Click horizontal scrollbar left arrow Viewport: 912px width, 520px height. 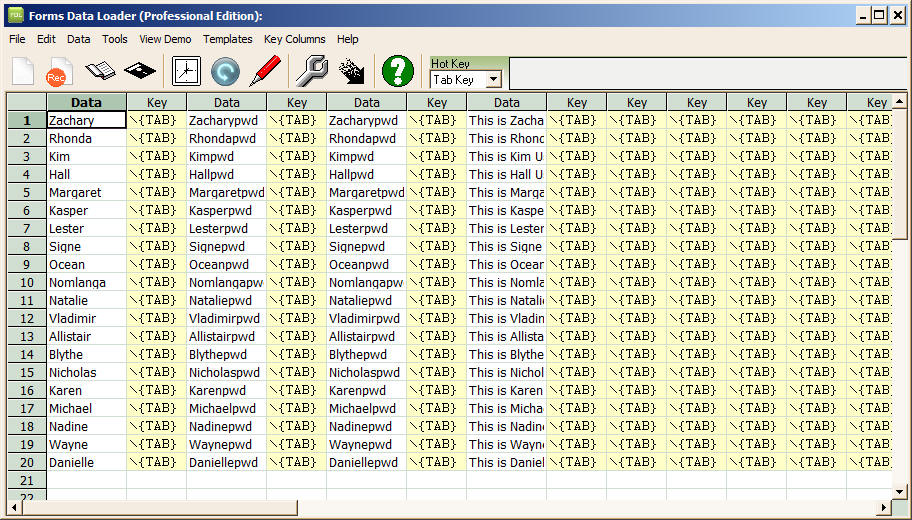[14, 507]
